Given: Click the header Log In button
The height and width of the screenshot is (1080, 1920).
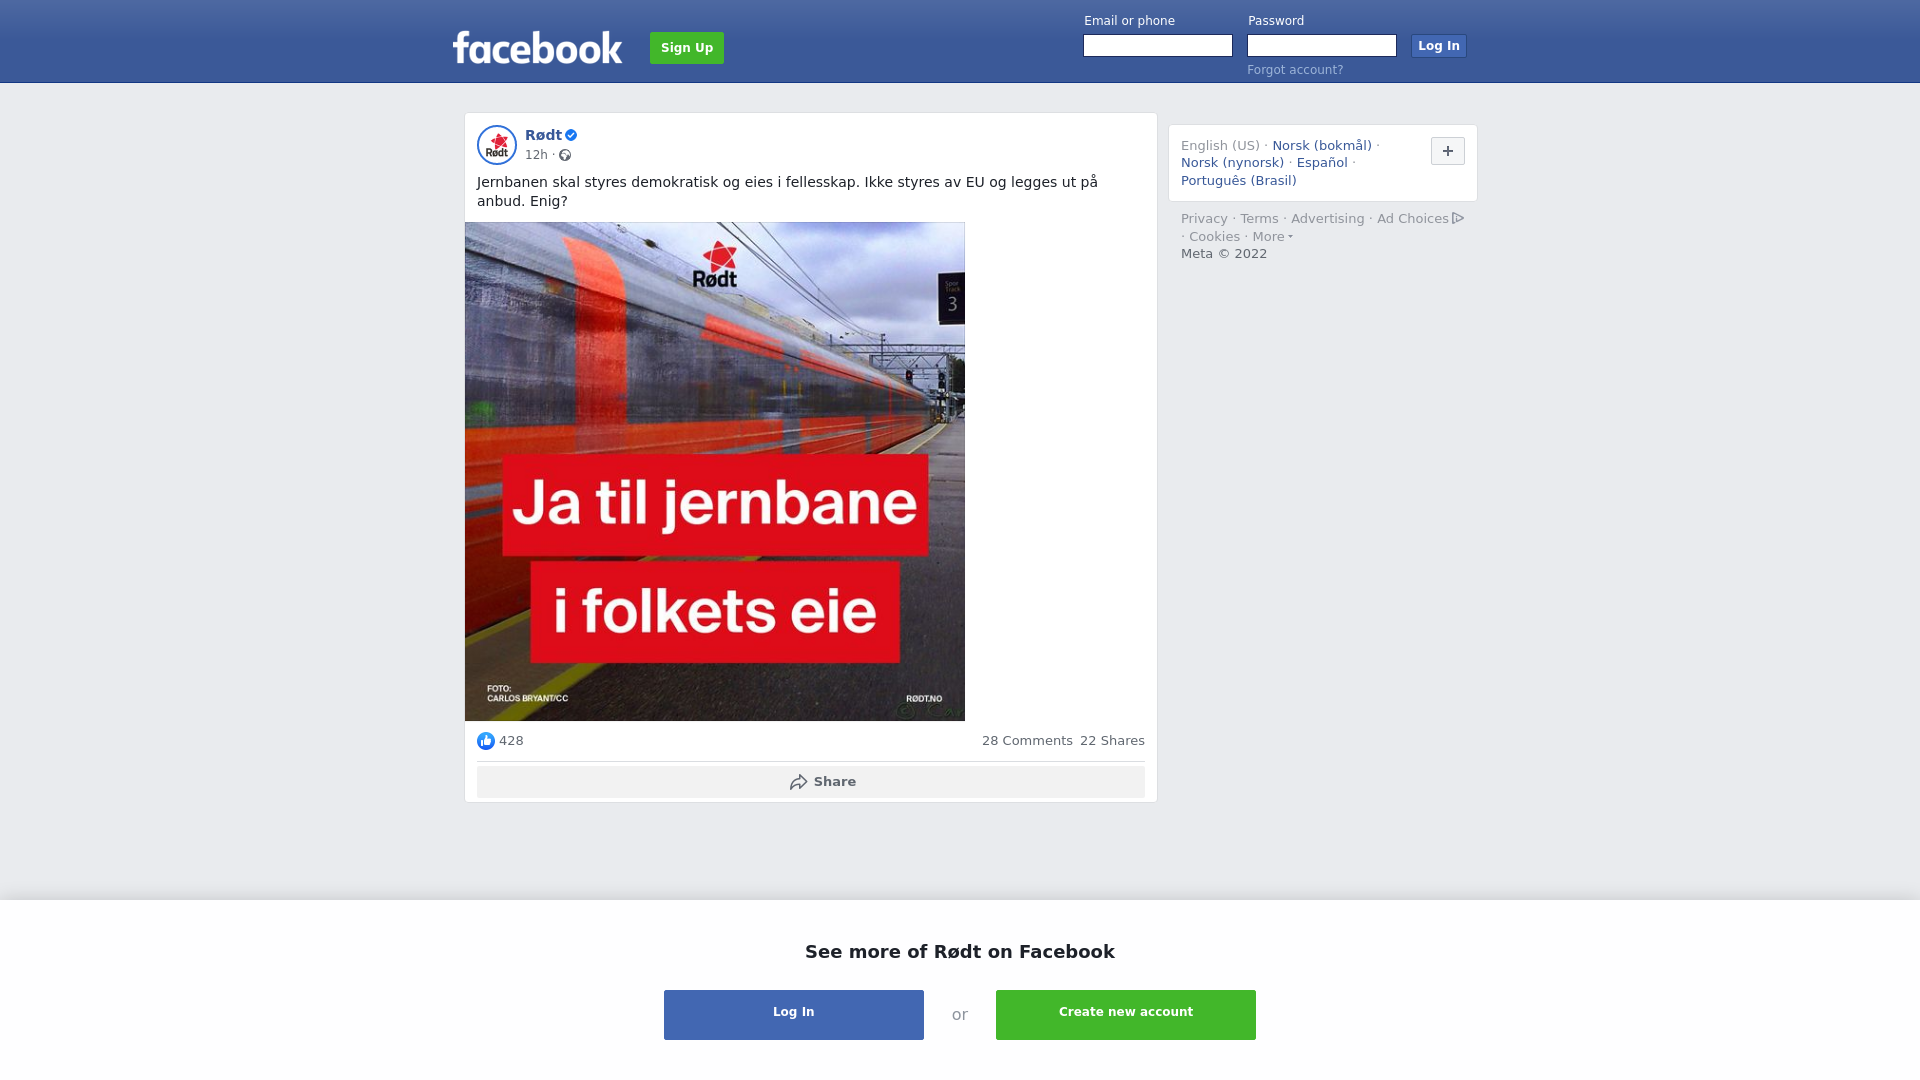Looking at the screenshot, I should (1439, 46).
